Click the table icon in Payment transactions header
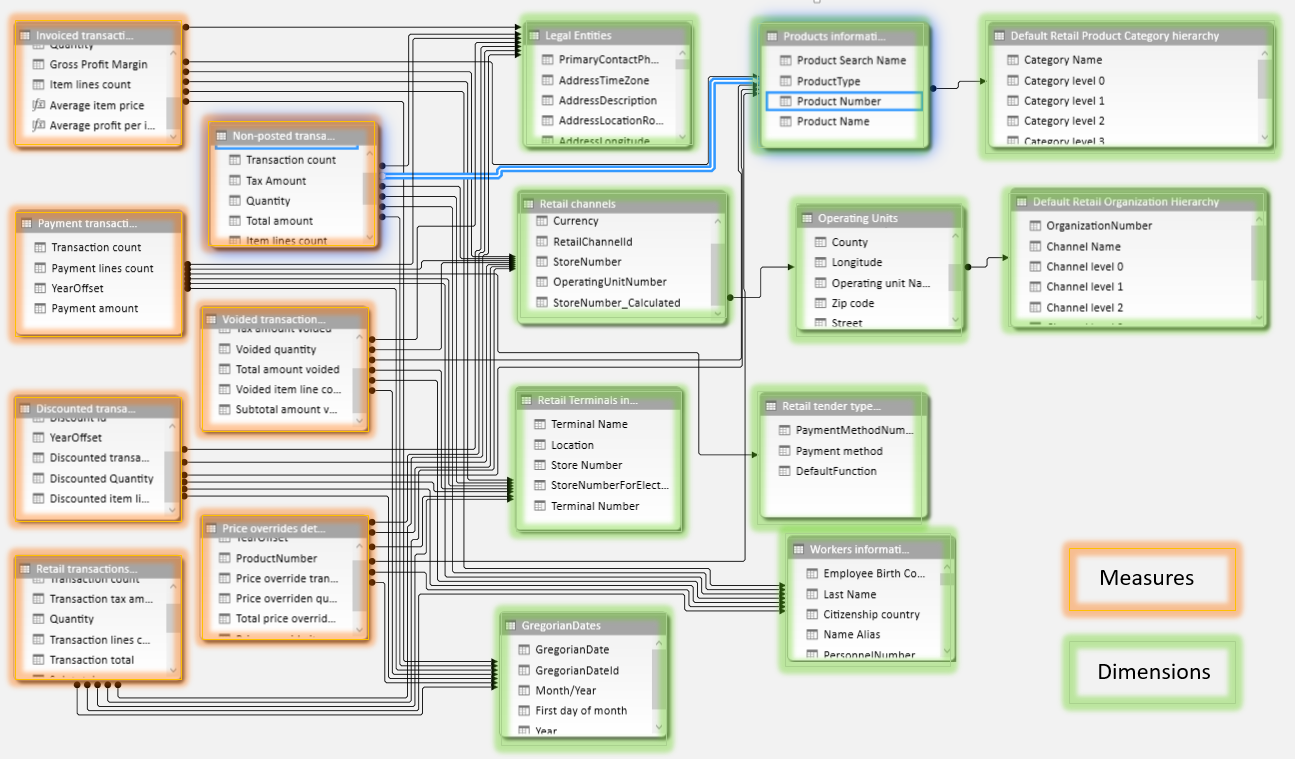This screenshot has height=759, width=1295. tap(25, 223)
